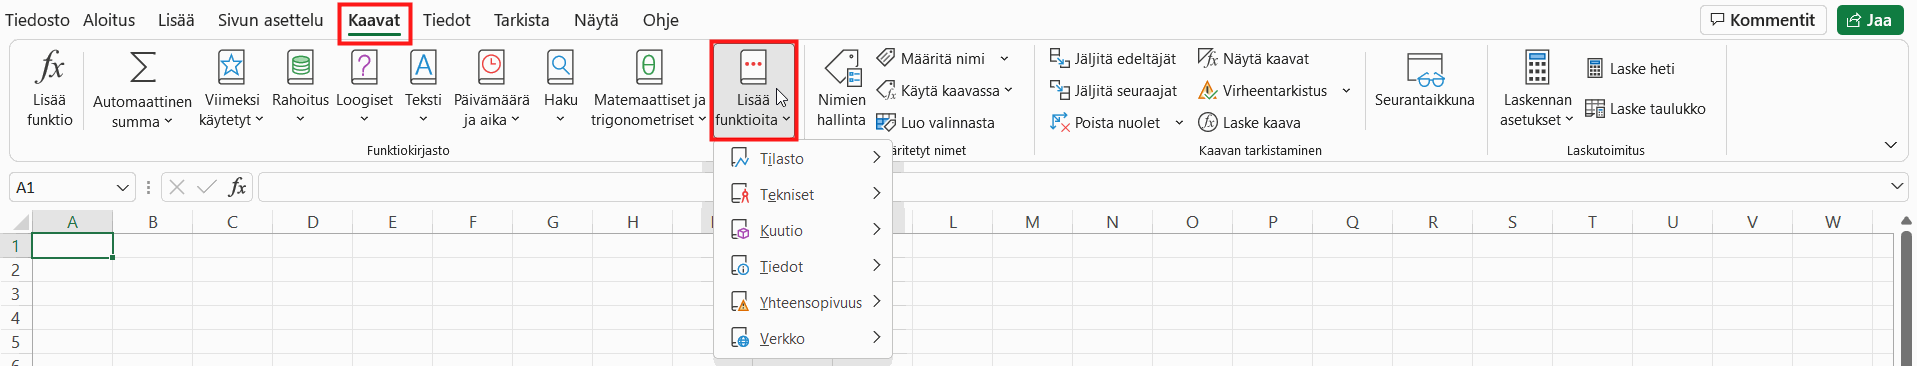1917x366 pixels.
Task: Expand the formula bar chevron
Action: click(x=1897, y=186)
